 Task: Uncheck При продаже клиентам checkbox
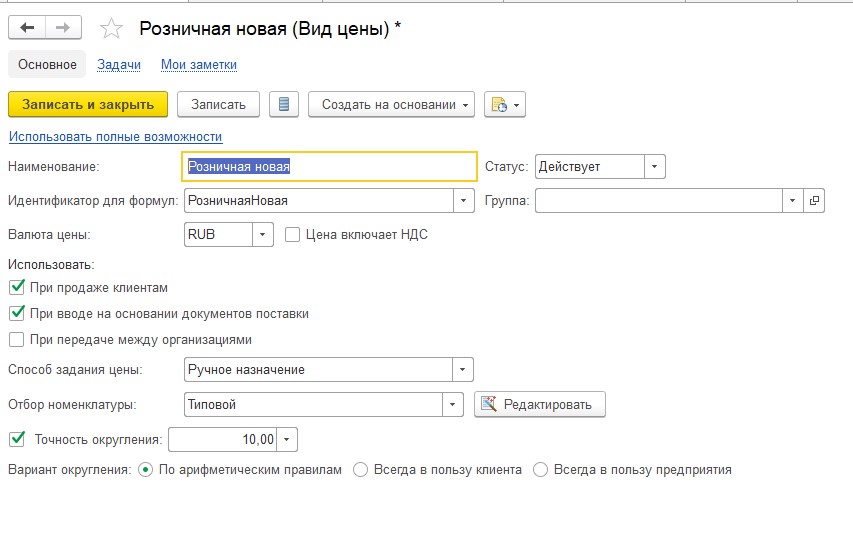[x=17, y=287]
